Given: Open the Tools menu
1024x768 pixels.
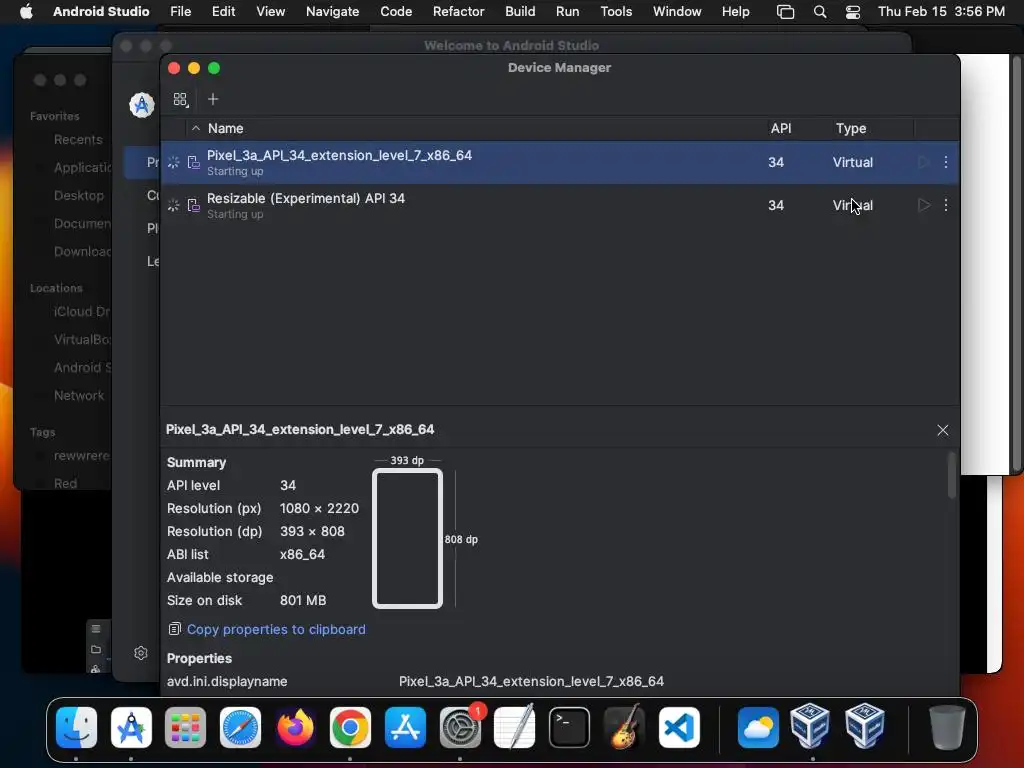Looking at the screenshot, I should point(616,11).
